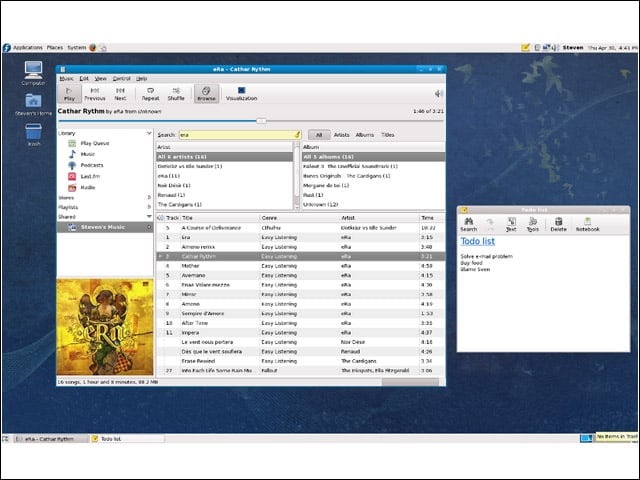Screen dimensions: 640x480
Task: Click the eRa album cover art
Action: coord(105,327)
